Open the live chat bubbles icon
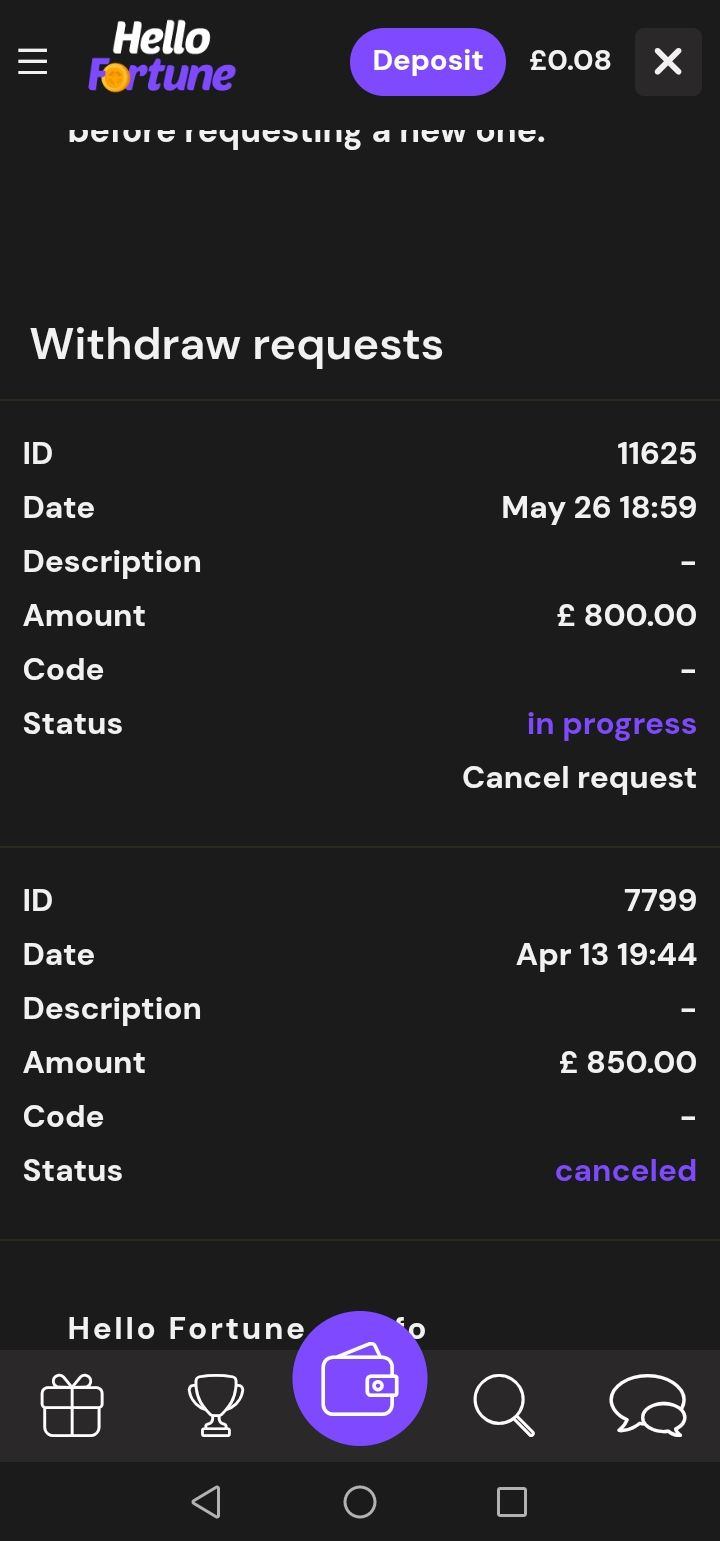The width and height of the screenshot is (720, 1541). coord(648,1405)
